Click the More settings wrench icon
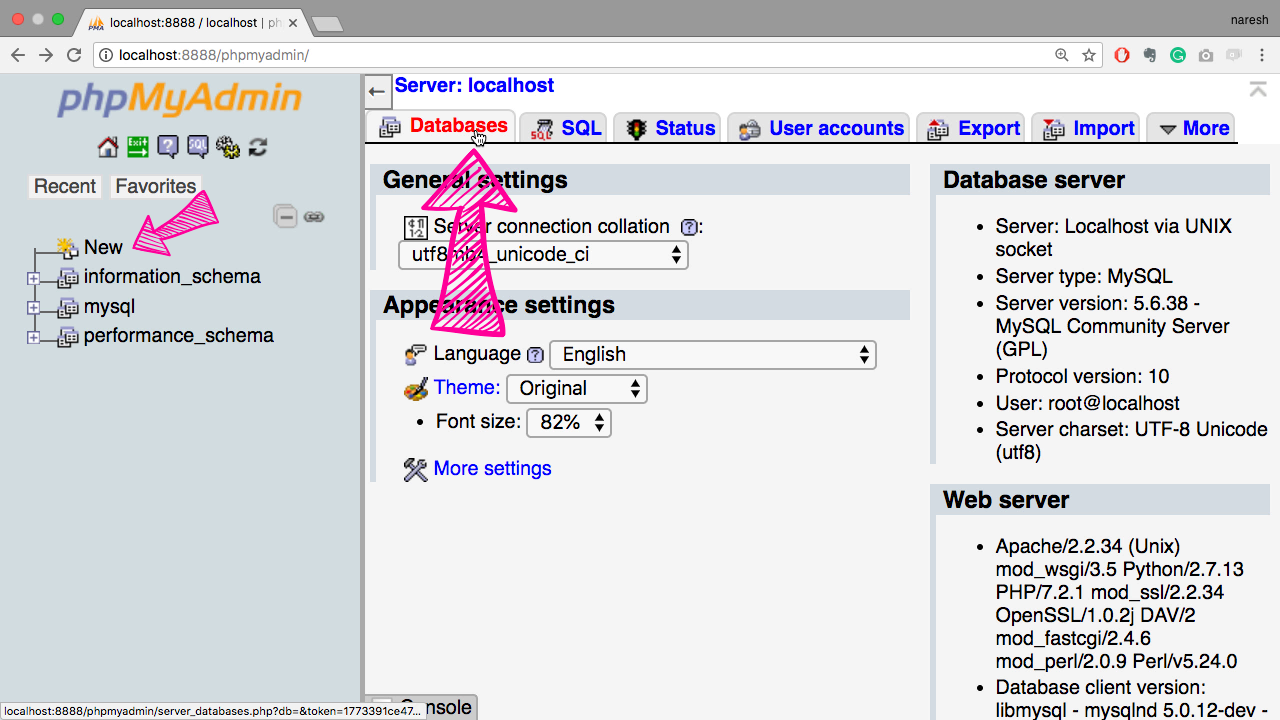1280x720 pixels. tap(415, 469)
